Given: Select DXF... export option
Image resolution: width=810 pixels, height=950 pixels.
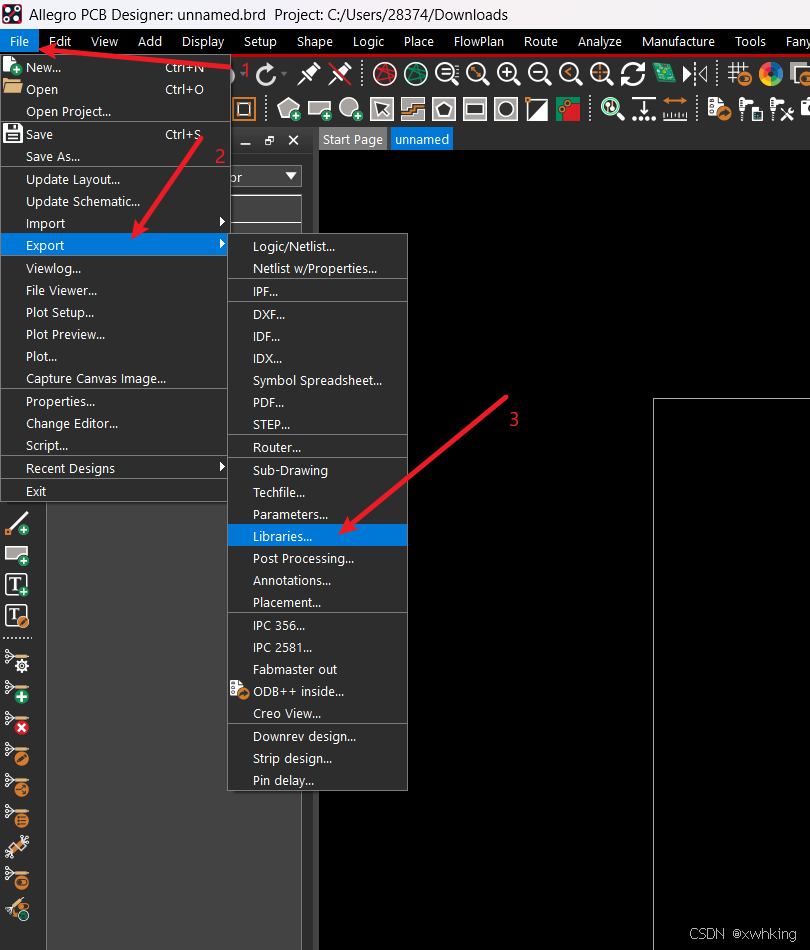Looking at the screenshot, I should 317,314.
